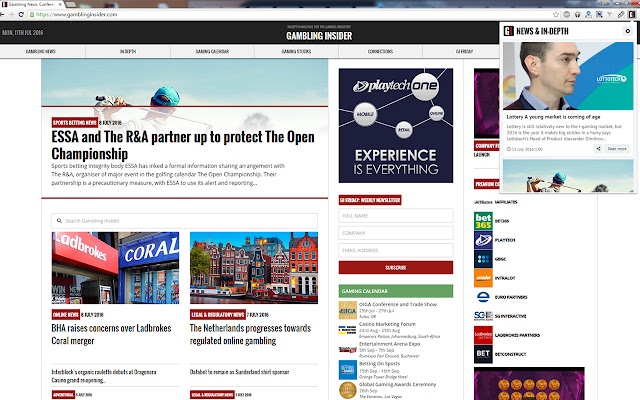Click the Ladbrokes Partners red logo
The height and width of the screenshot is (400, 640).
(483, 335)
